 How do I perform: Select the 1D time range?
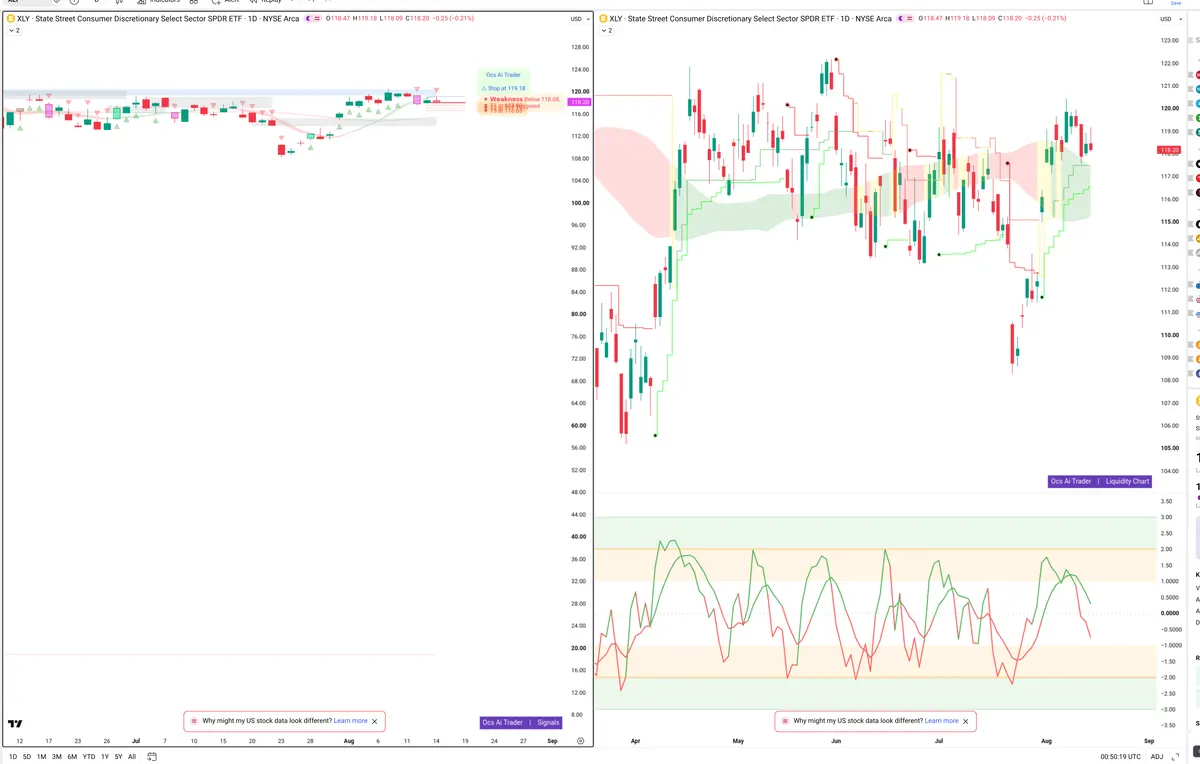(x=13, y=757)
